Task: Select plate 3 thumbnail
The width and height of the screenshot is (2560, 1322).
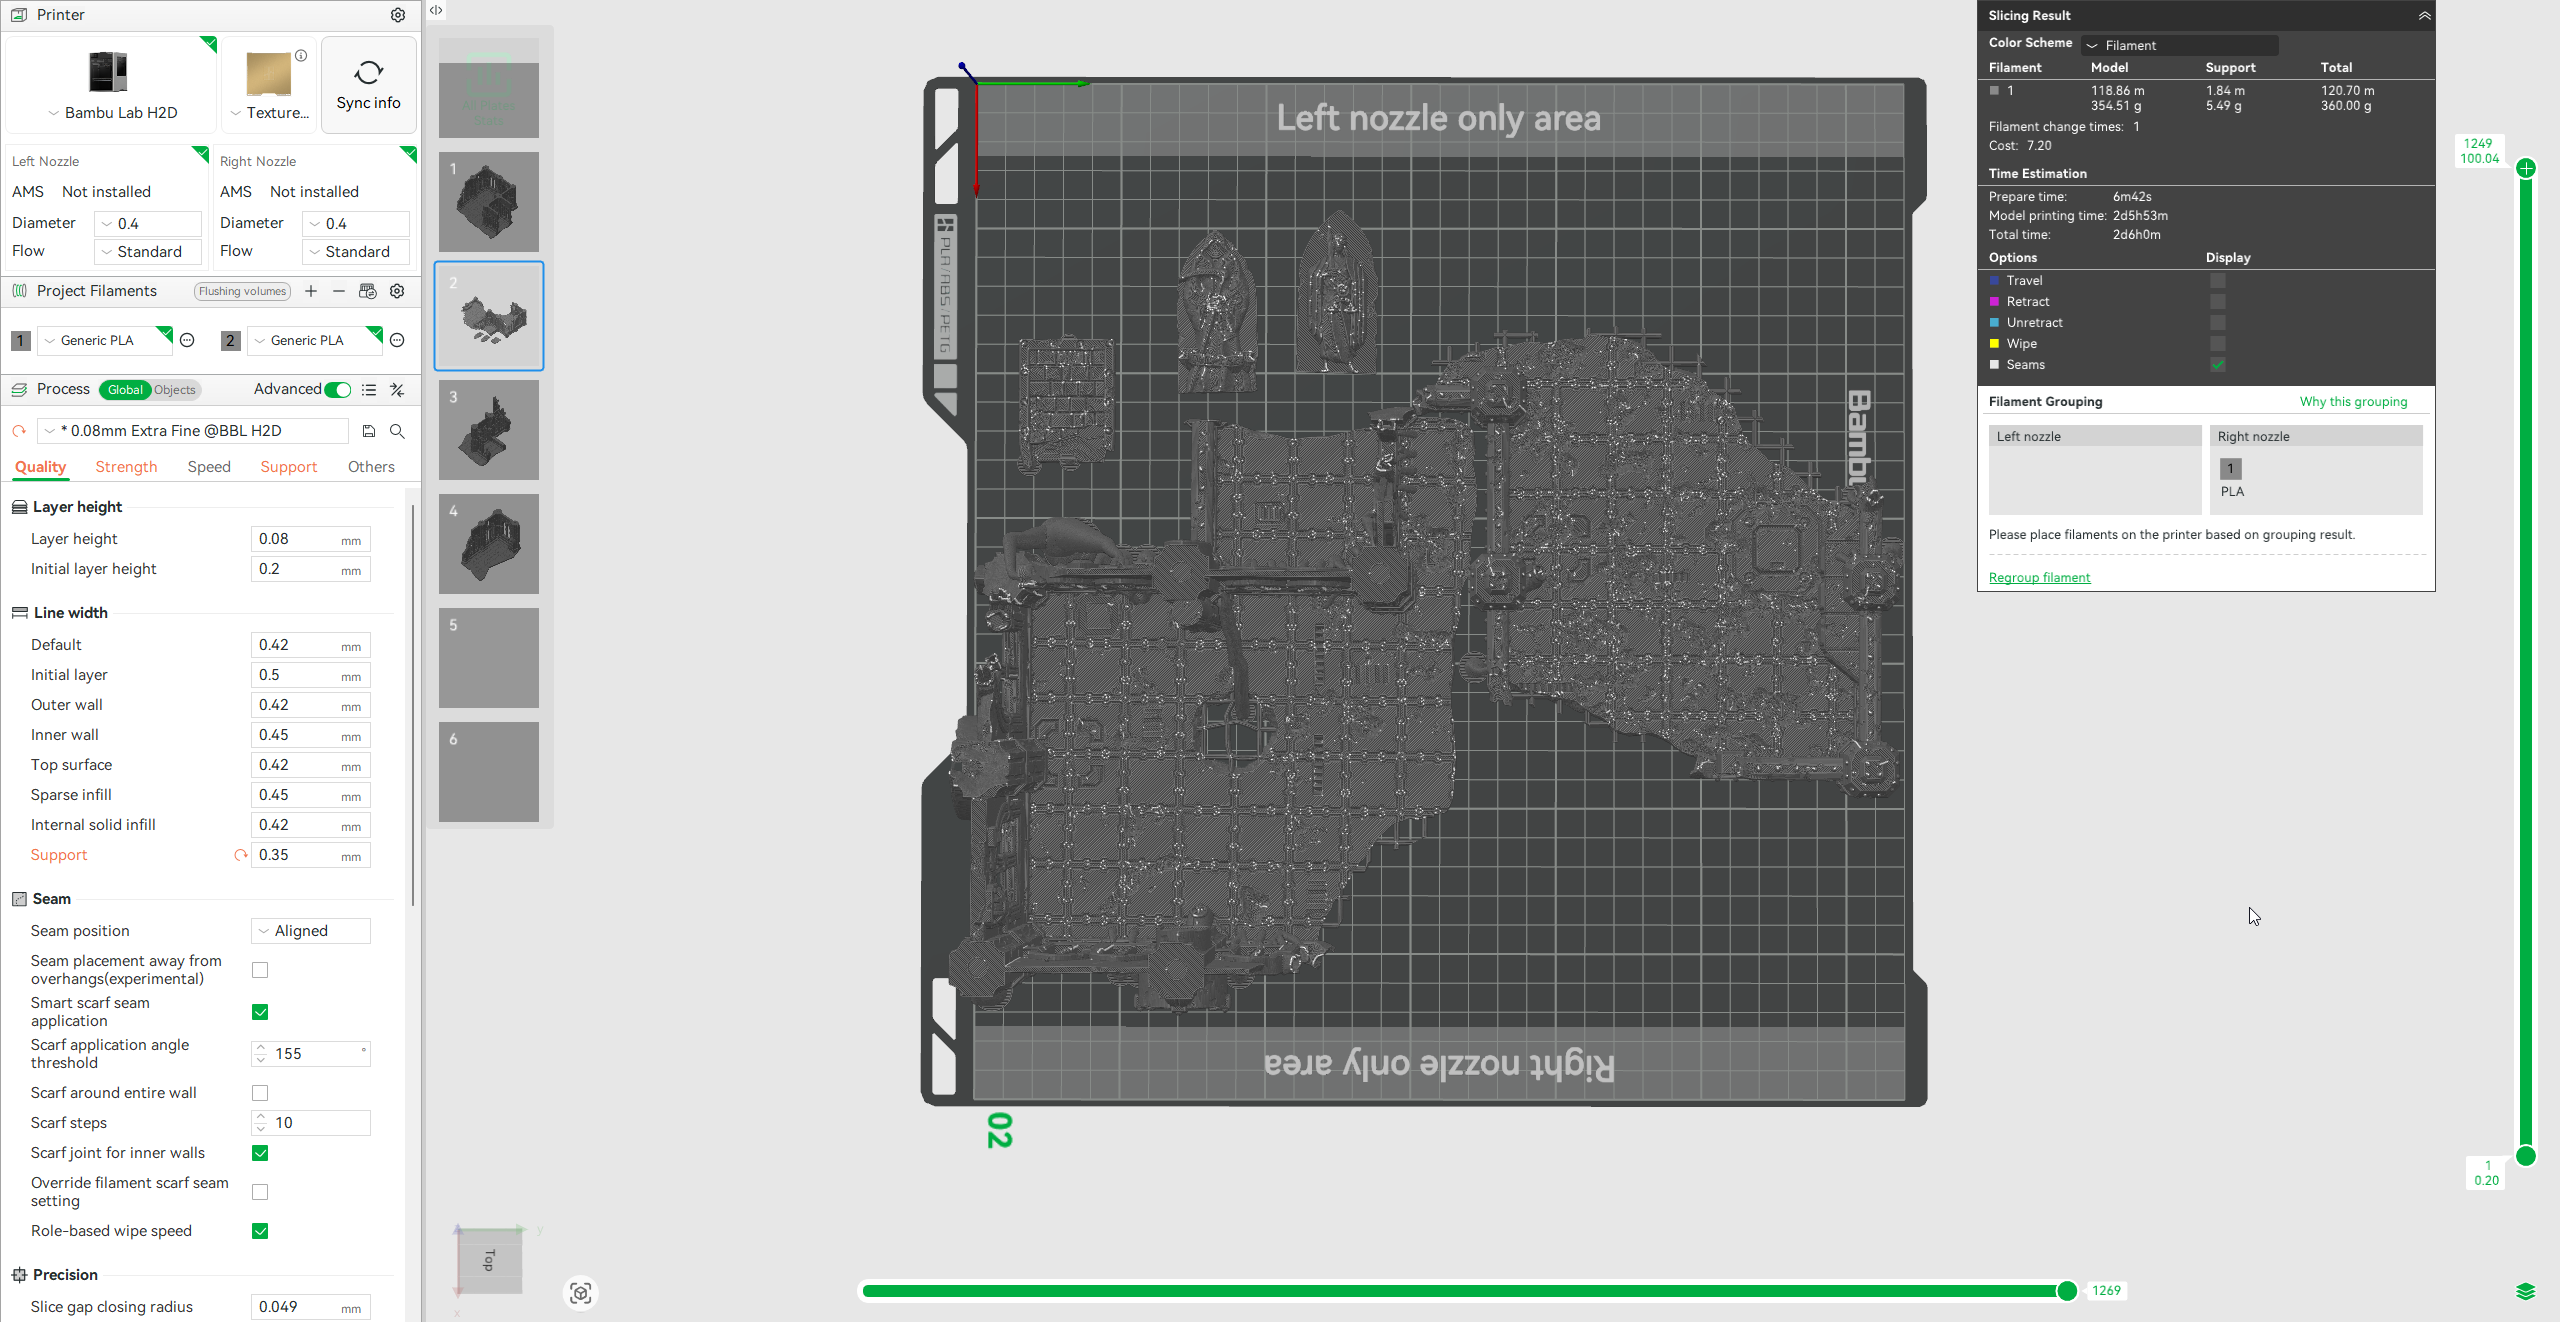Action: point(489,430)
